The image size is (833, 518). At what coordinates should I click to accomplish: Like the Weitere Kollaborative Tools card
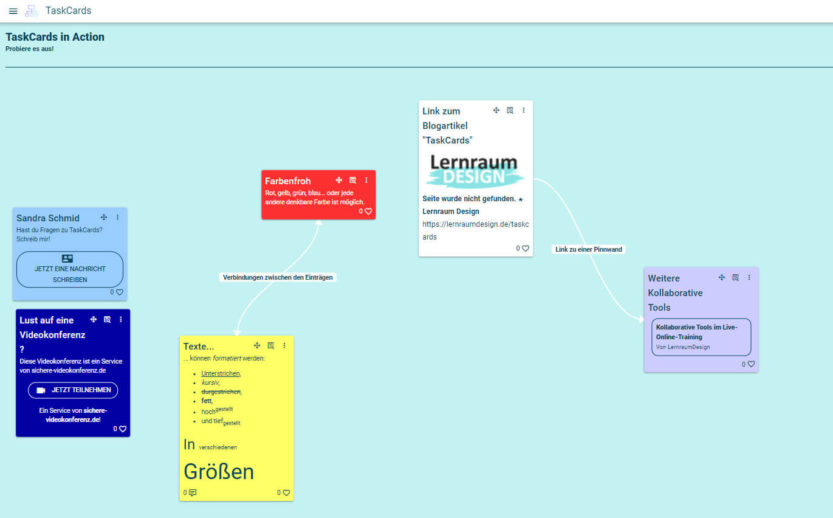point(750,365)
